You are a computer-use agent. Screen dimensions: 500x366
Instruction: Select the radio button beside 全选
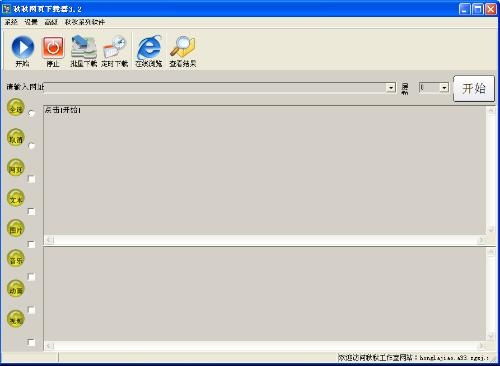point(31,113)
